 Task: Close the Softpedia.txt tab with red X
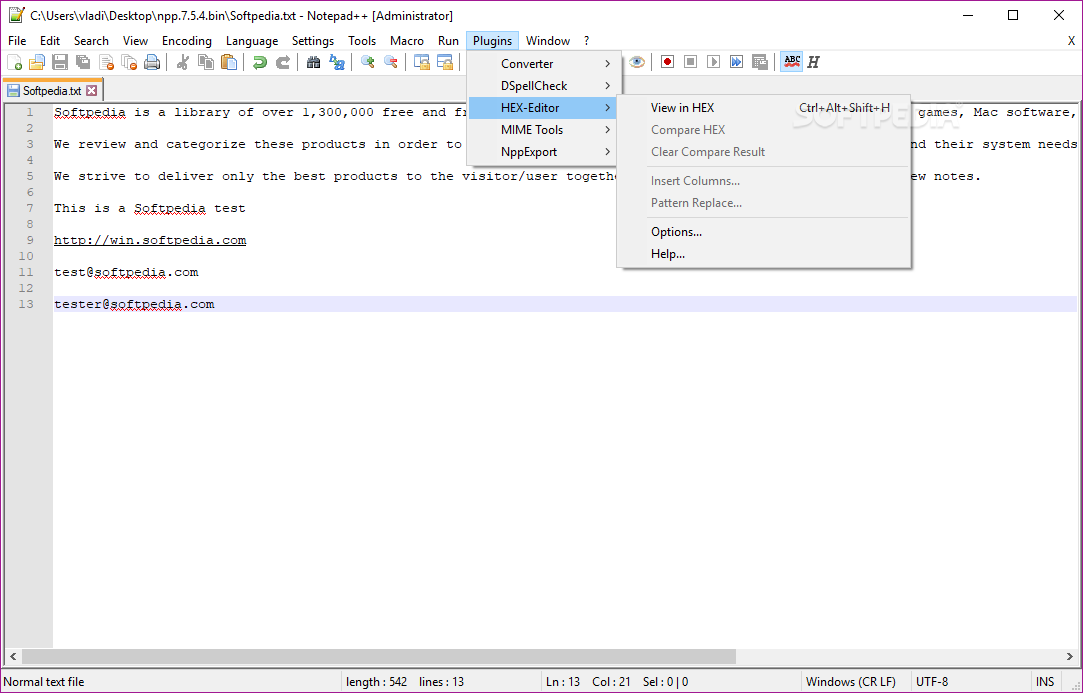click(91, 91)
